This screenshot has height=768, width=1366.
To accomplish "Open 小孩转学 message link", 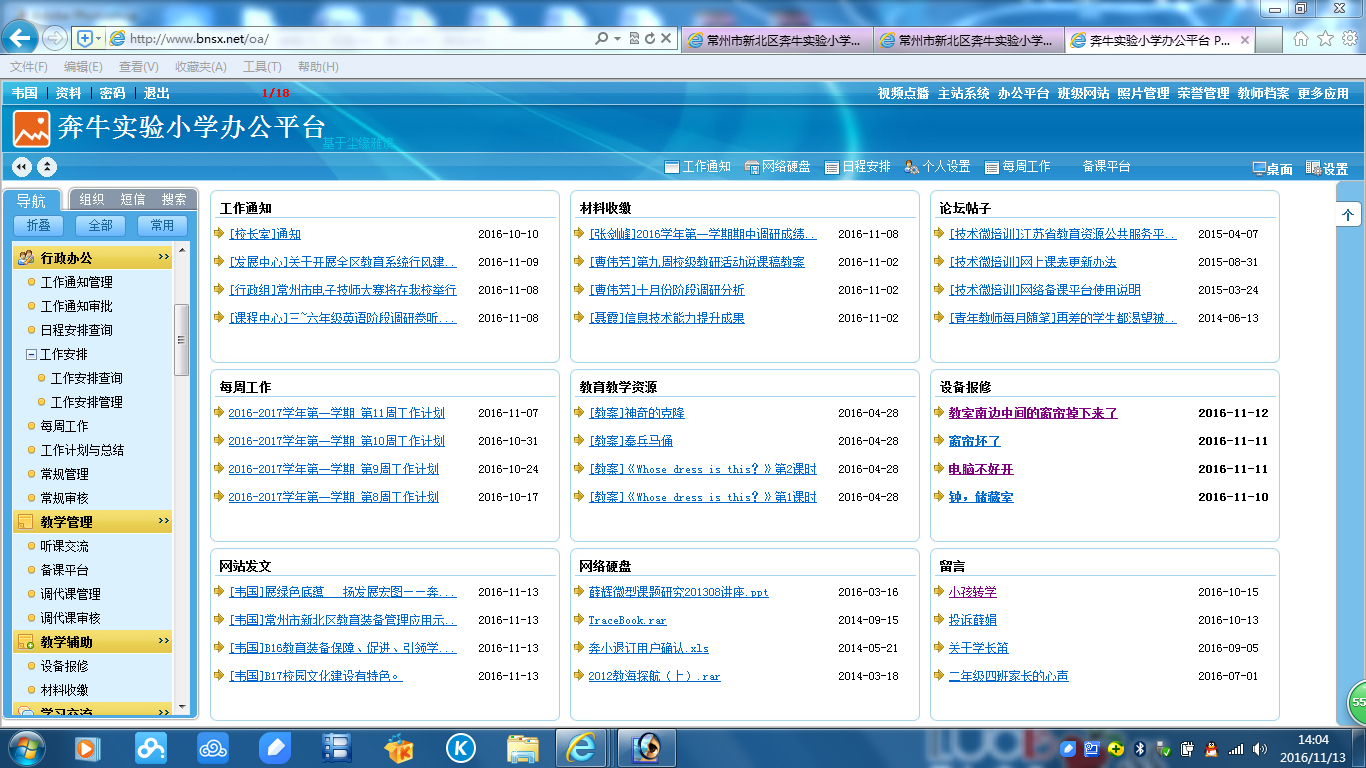I will [972, 592].
